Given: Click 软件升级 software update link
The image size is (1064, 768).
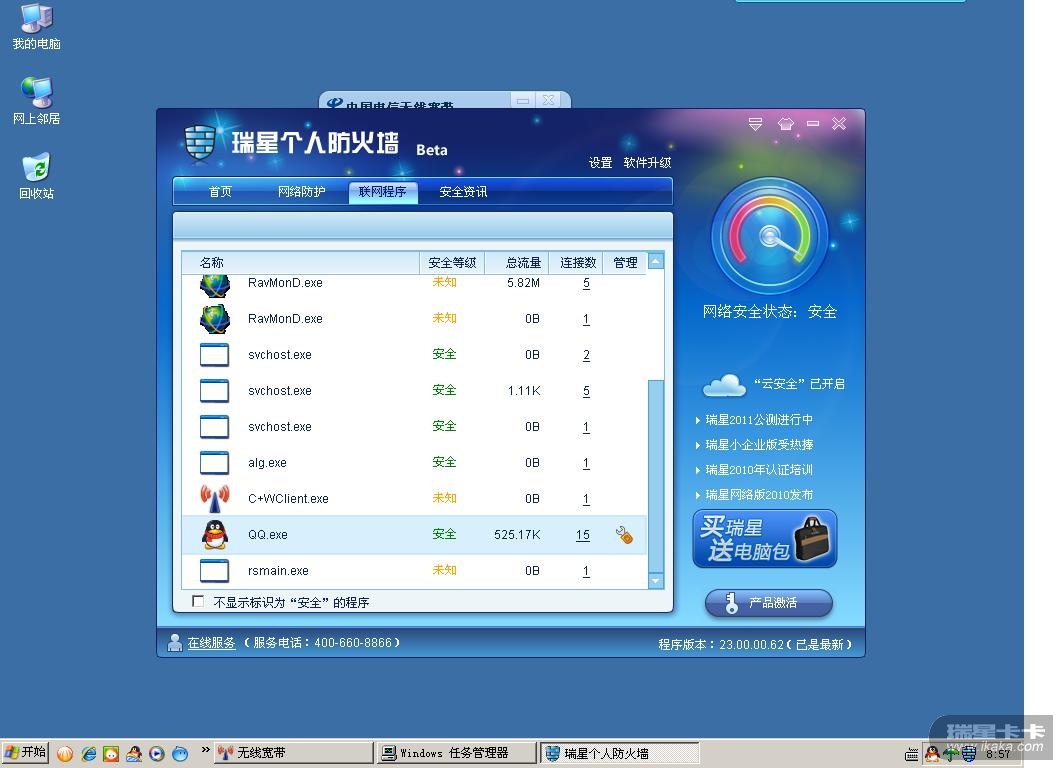Looking at the screenshot, I should (x=647, y=163).
